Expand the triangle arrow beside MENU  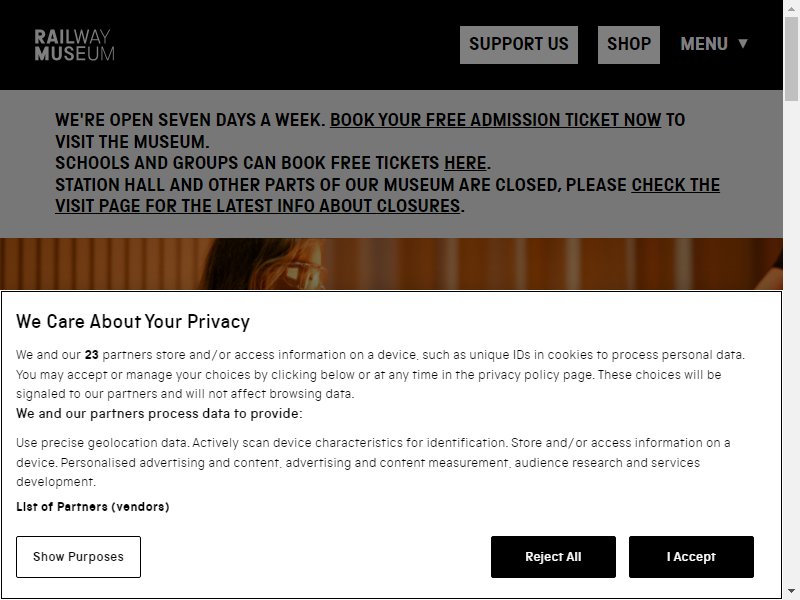[743, 43]
